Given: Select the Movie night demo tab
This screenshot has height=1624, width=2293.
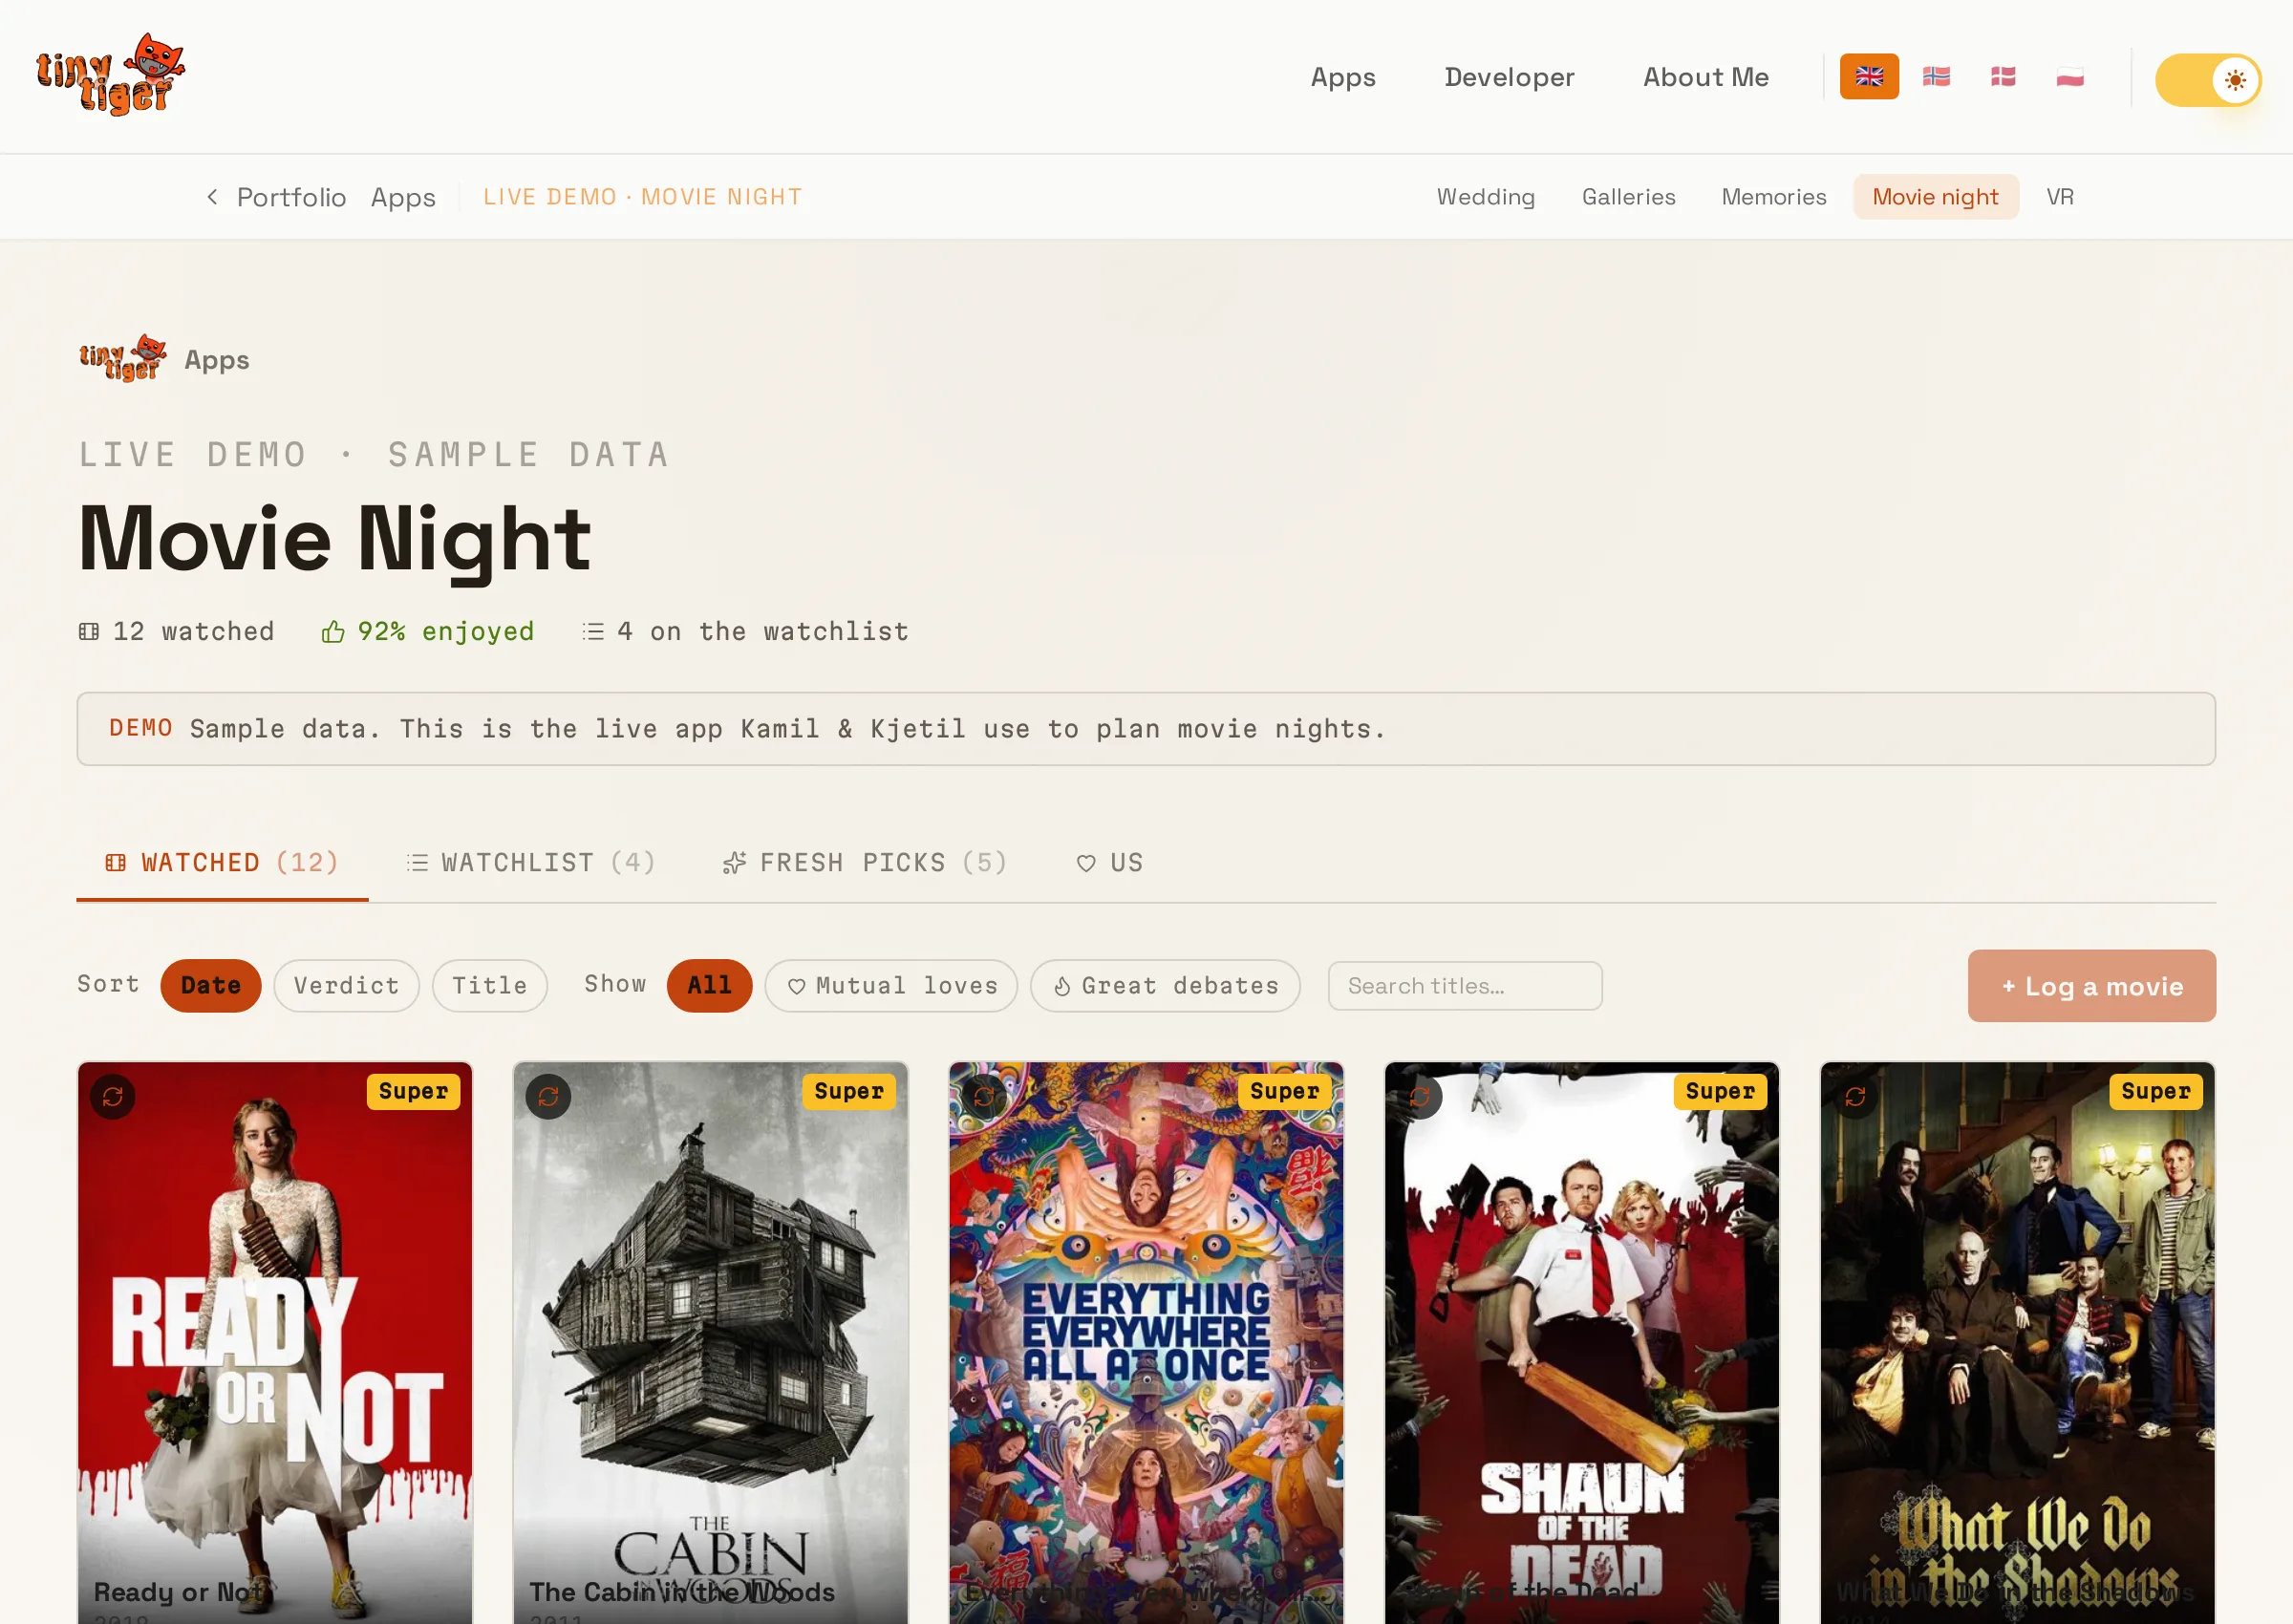Looking at the screenshot, I should click(1934, 197).
